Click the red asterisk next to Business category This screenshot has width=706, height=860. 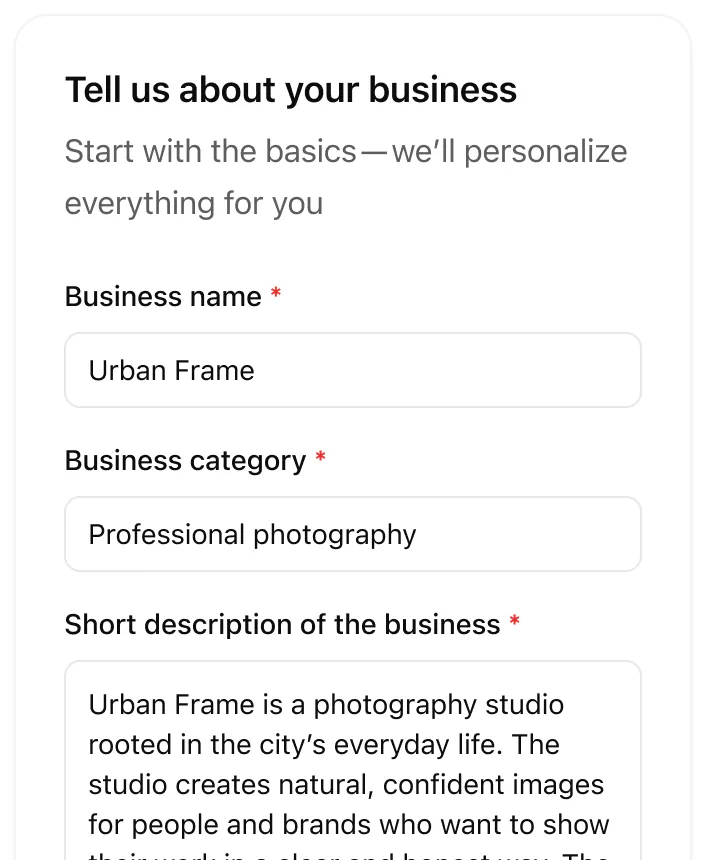coord(320,455)
